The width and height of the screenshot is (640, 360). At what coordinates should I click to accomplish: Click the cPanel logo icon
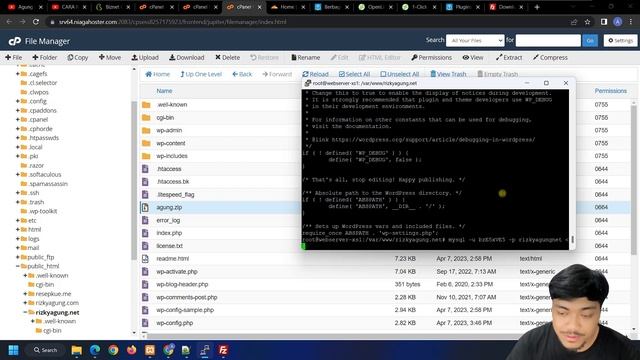15,41
